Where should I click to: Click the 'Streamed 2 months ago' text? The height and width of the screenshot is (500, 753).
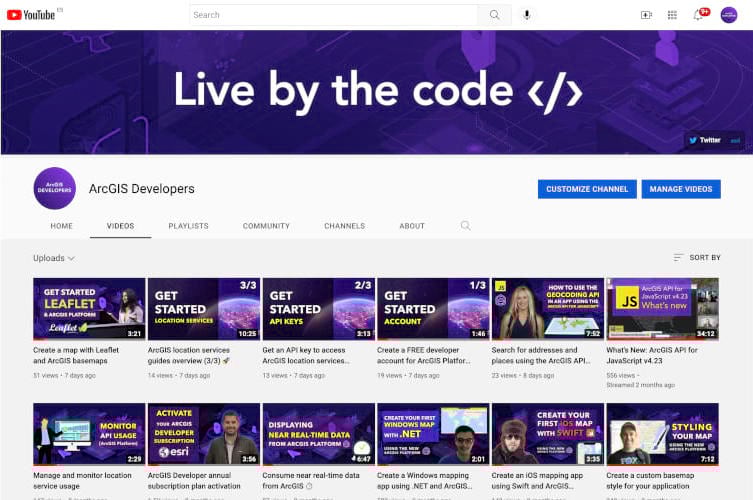click(x=641, y=385)
